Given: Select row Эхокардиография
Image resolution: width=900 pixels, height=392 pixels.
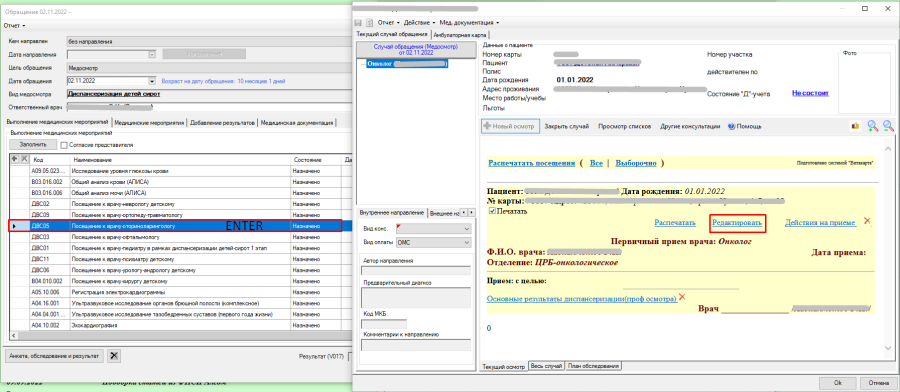Looking at the screenshot, I should pos(181,325).
